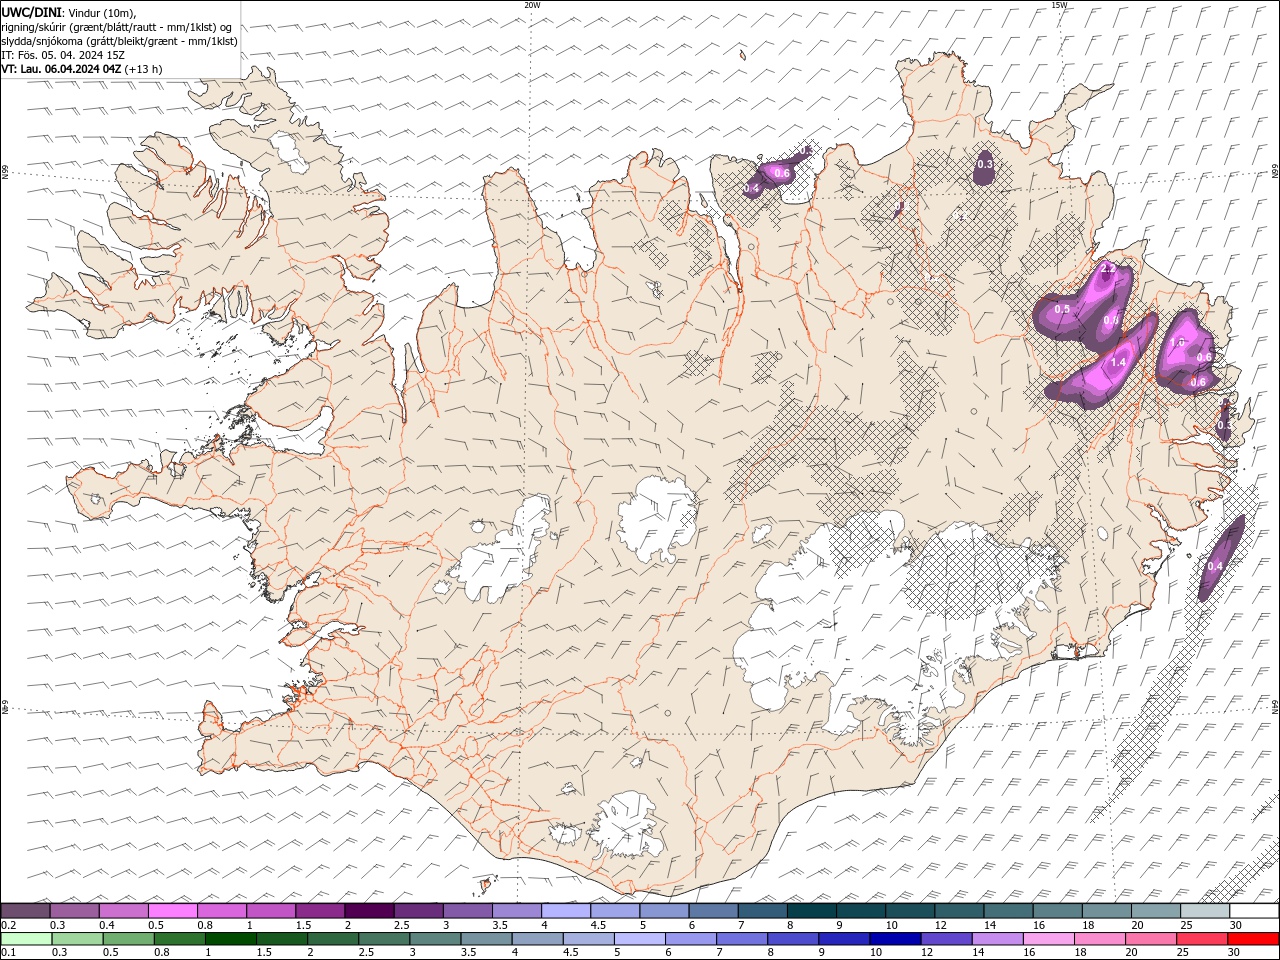This screenshot has width=1280, height=960.
Task: Select the blue-grey 3.5 rain legend swatch
Action: [486, 939]
